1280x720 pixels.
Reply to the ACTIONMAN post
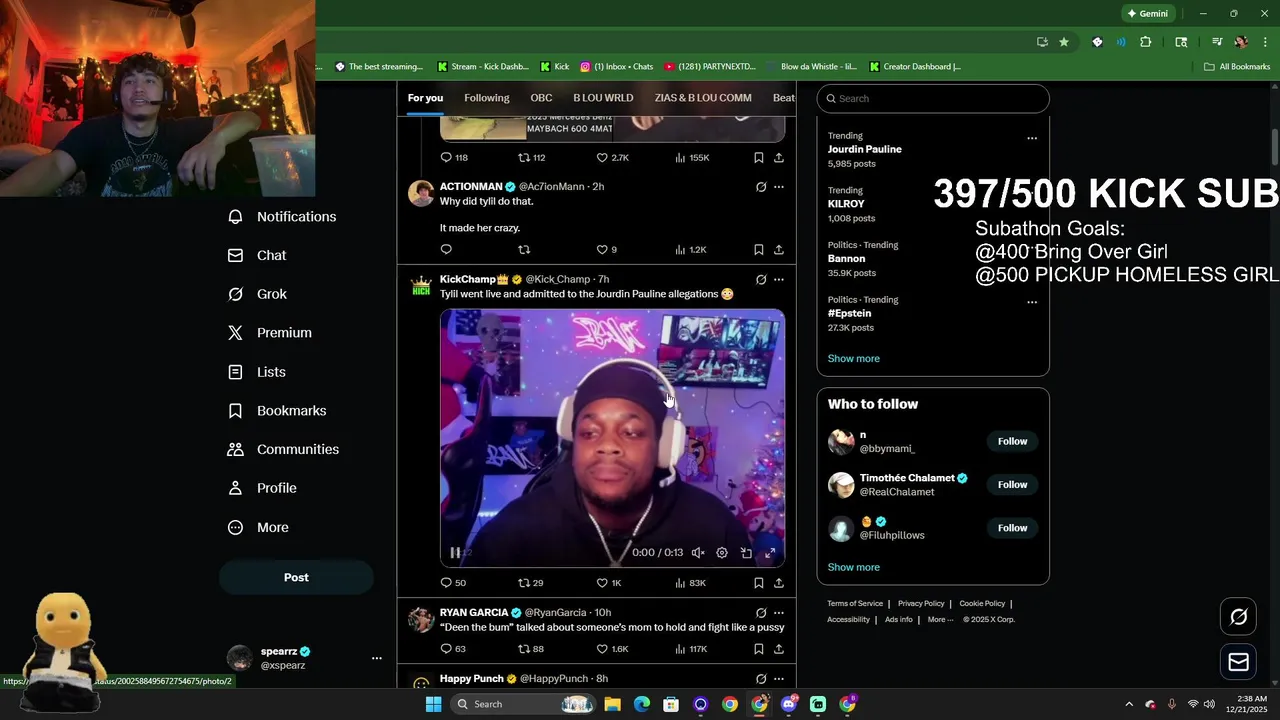point(446,250)
